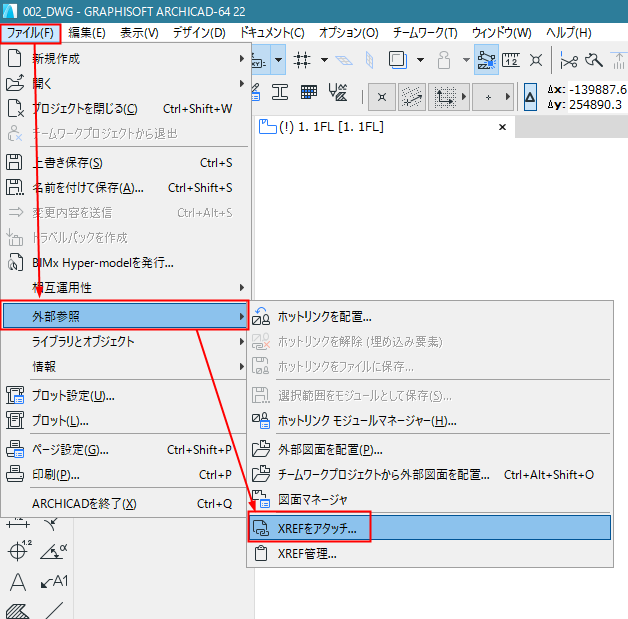This screenshot has width=628, height=619.
Task: Open the オプション(O) menu
Action: pos(348,33)
